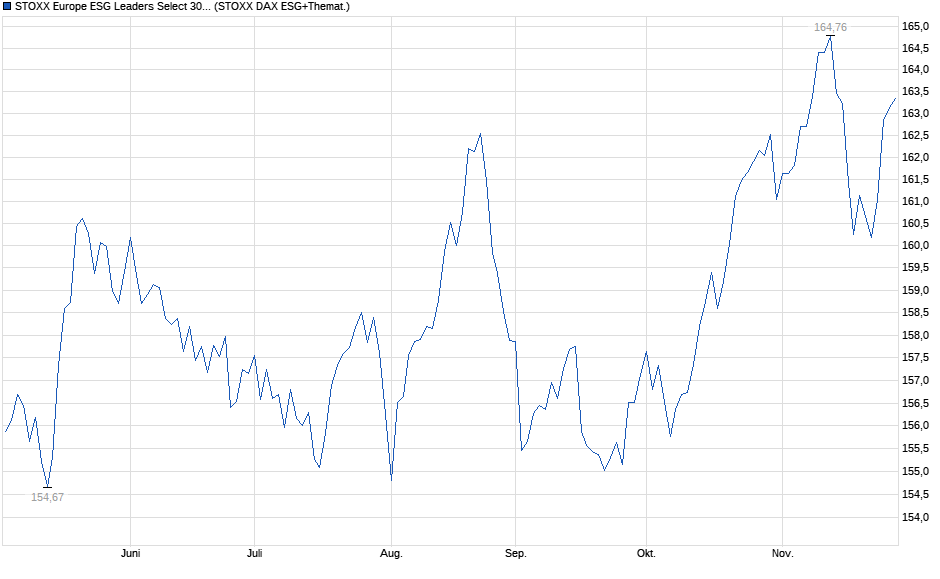Click the Juli axis label
940x579 pixels.
(253, 551)
